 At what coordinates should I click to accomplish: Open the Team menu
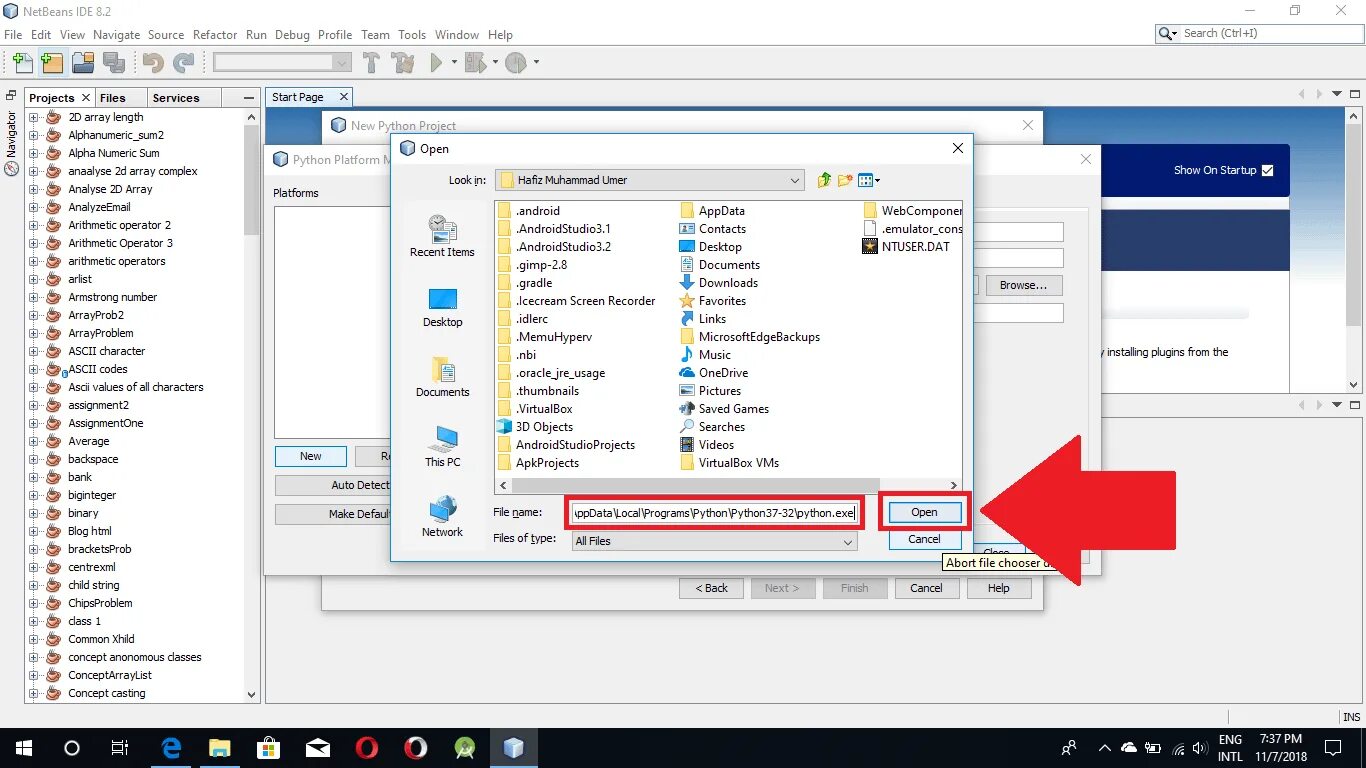click(376, 34)
